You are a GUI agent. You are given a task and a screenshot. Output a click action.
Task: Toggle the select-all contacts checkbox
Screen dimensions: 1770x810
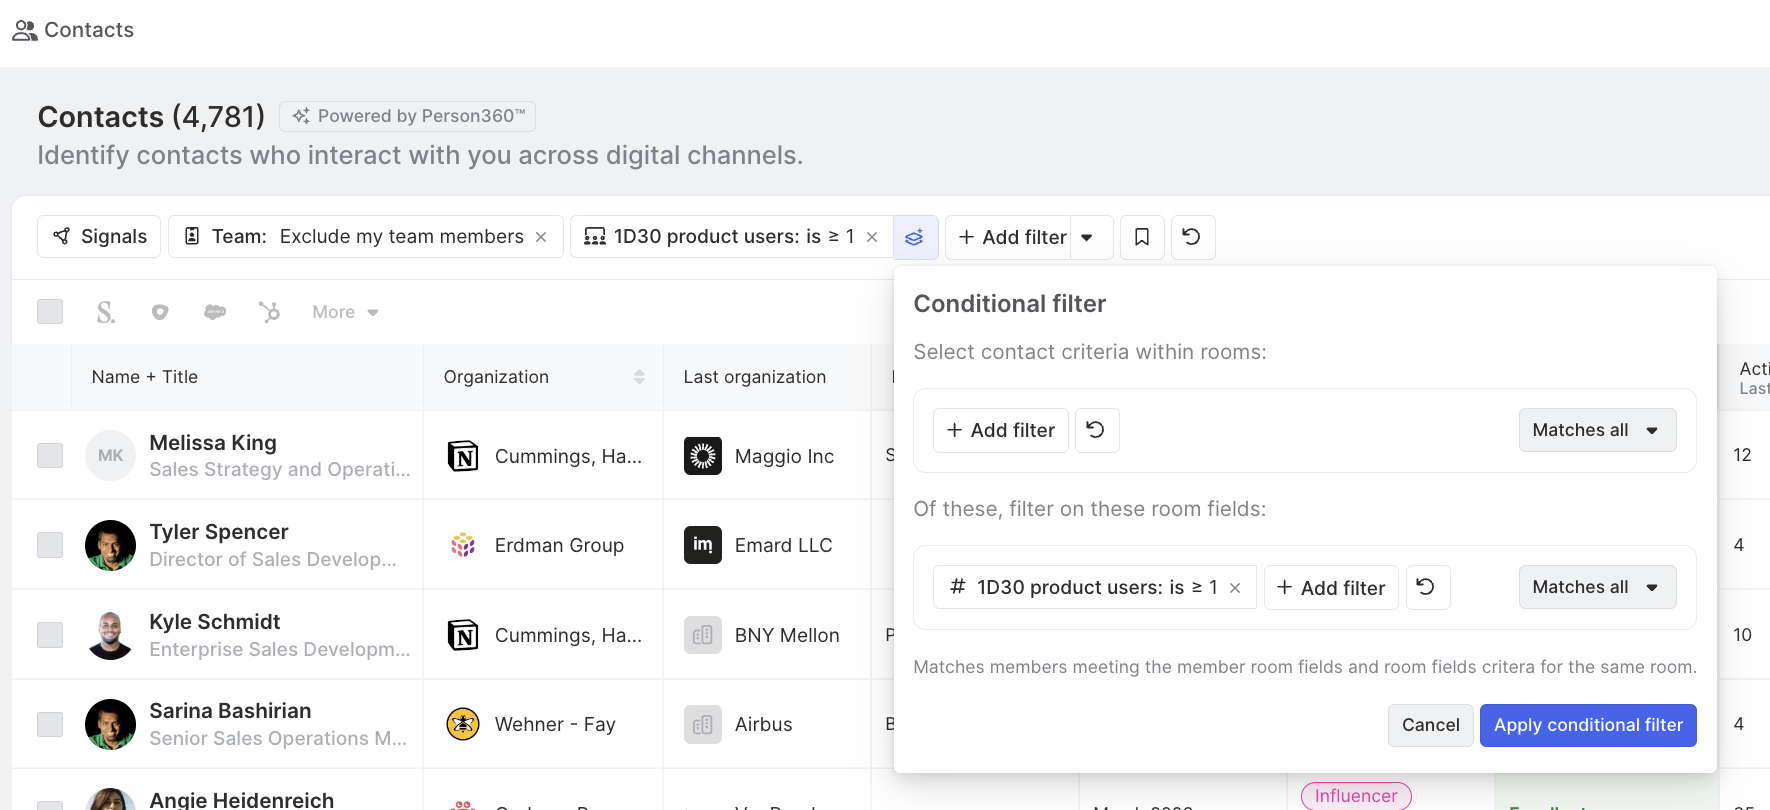click(50, 312)
